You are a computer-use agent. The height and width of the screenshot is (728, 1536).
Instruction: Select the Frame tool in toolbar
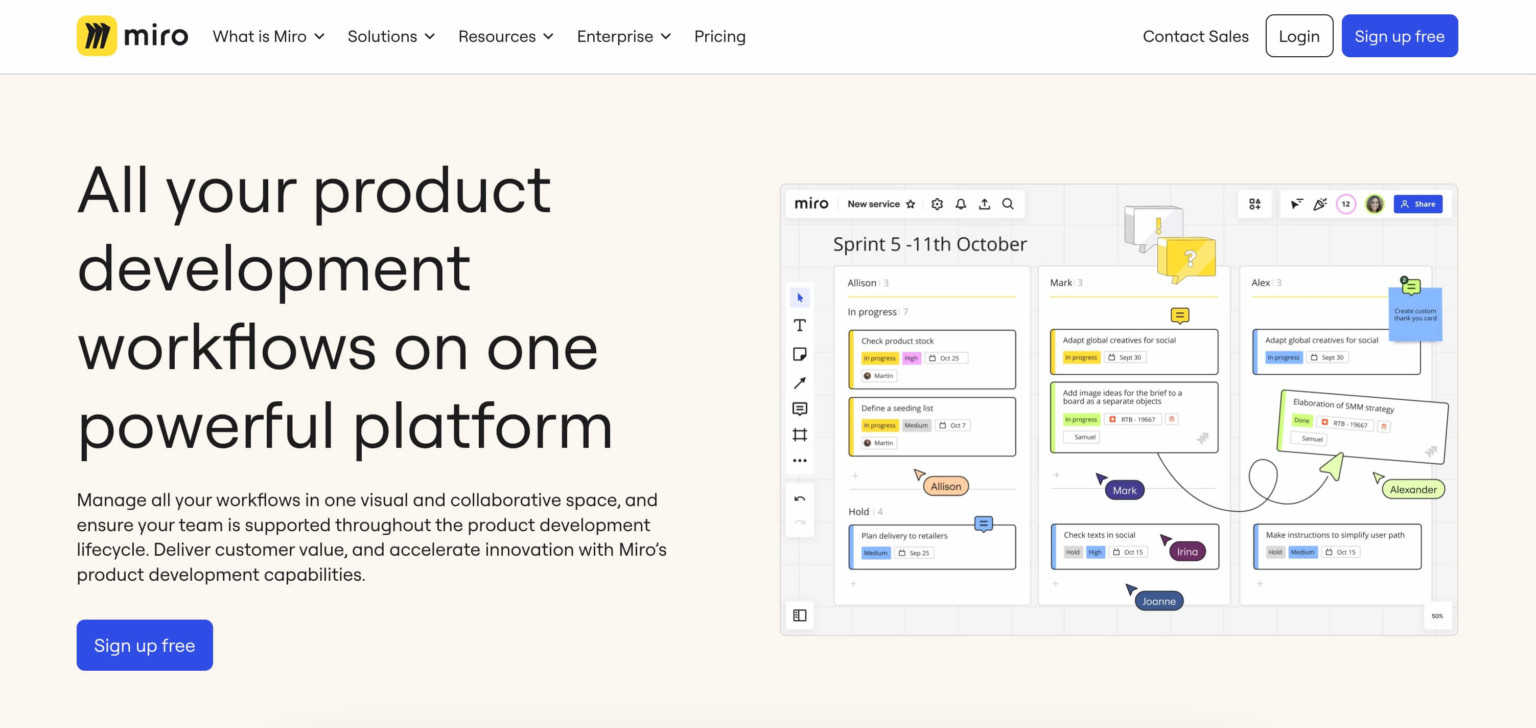tap(799, 435)
